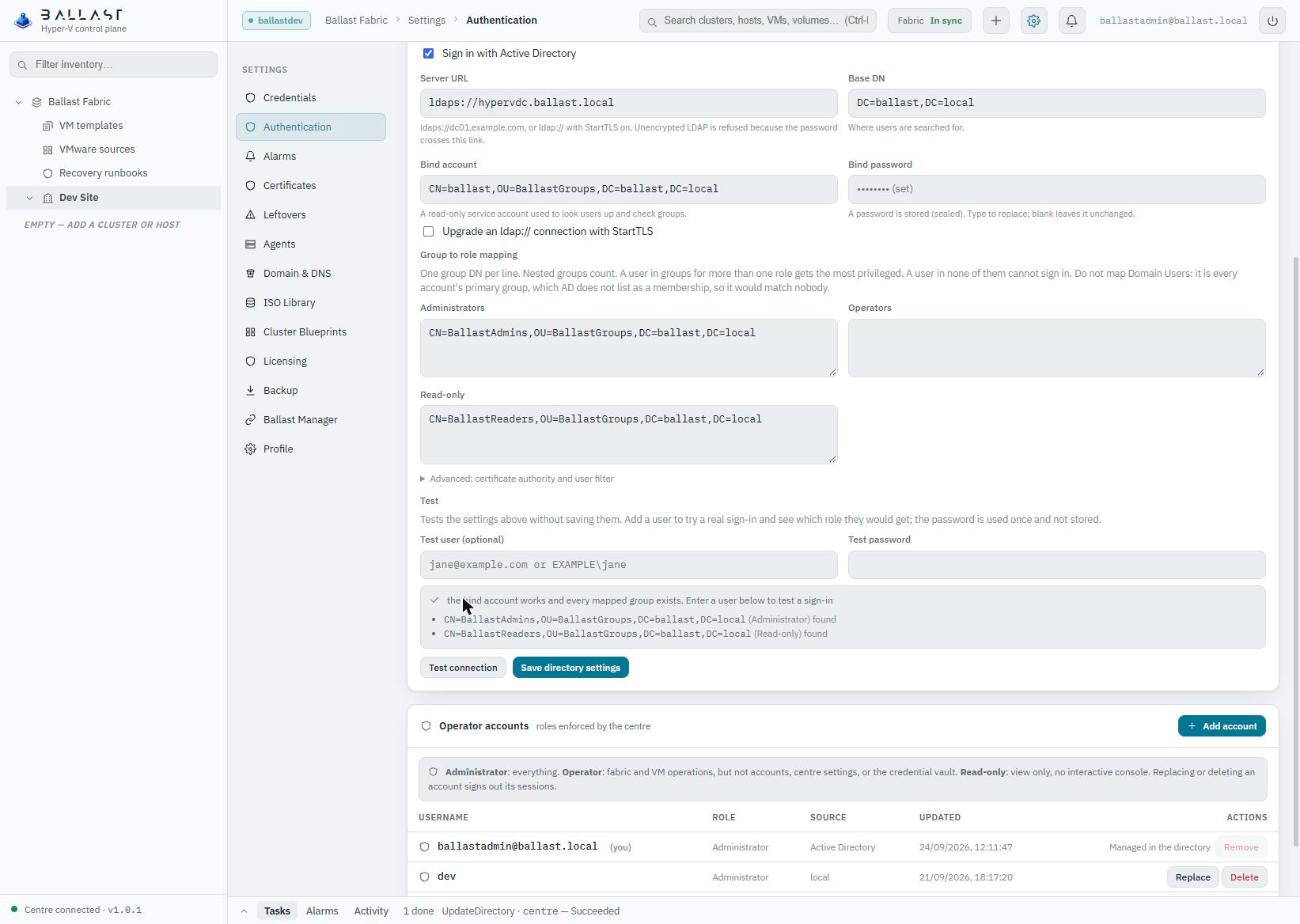This screenshot has width=1300, height=924.
Task: Switch to the Alarms bottom tab
Action: [x=322, y=911]
